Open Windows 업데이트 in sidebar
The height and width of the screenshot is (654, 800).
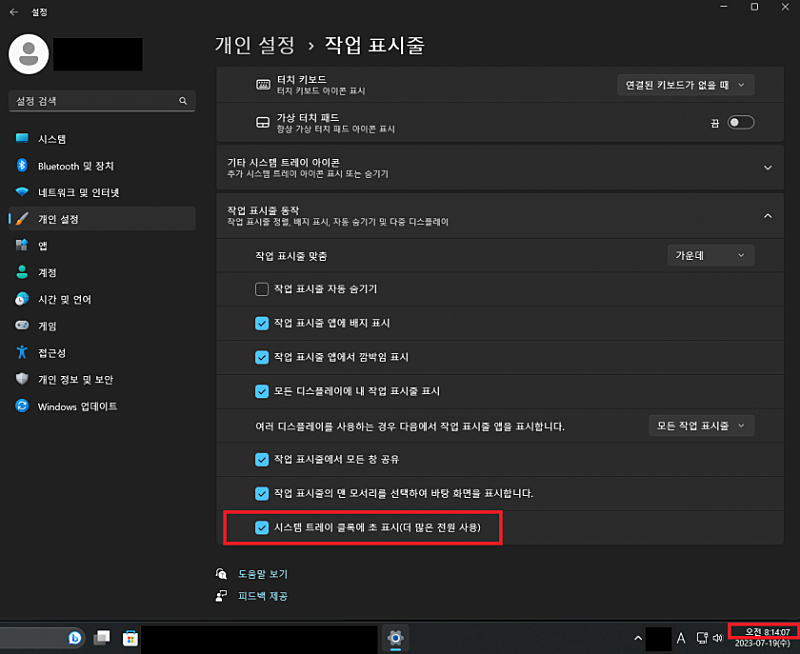(77, 407)
